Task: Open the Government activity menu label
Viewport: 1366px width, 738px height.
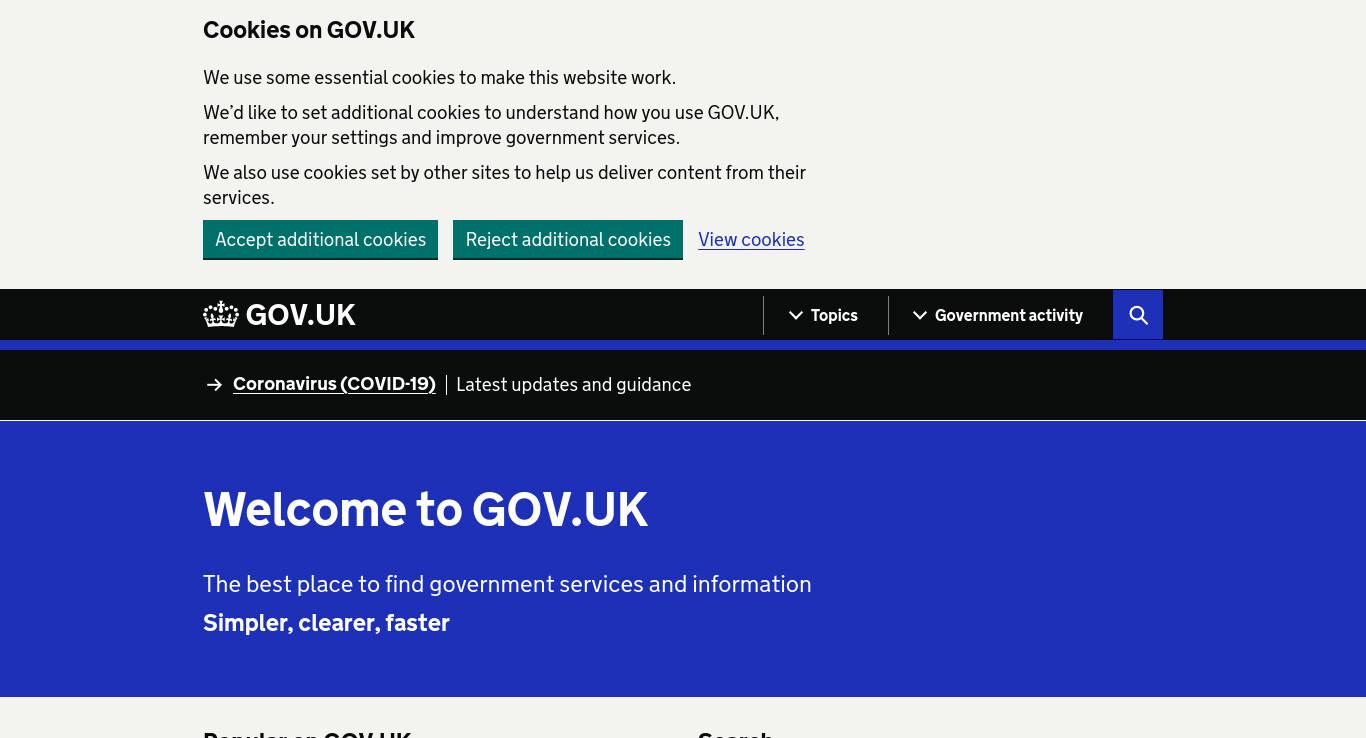Action: pyautogui.click(x=1009, y=315)
